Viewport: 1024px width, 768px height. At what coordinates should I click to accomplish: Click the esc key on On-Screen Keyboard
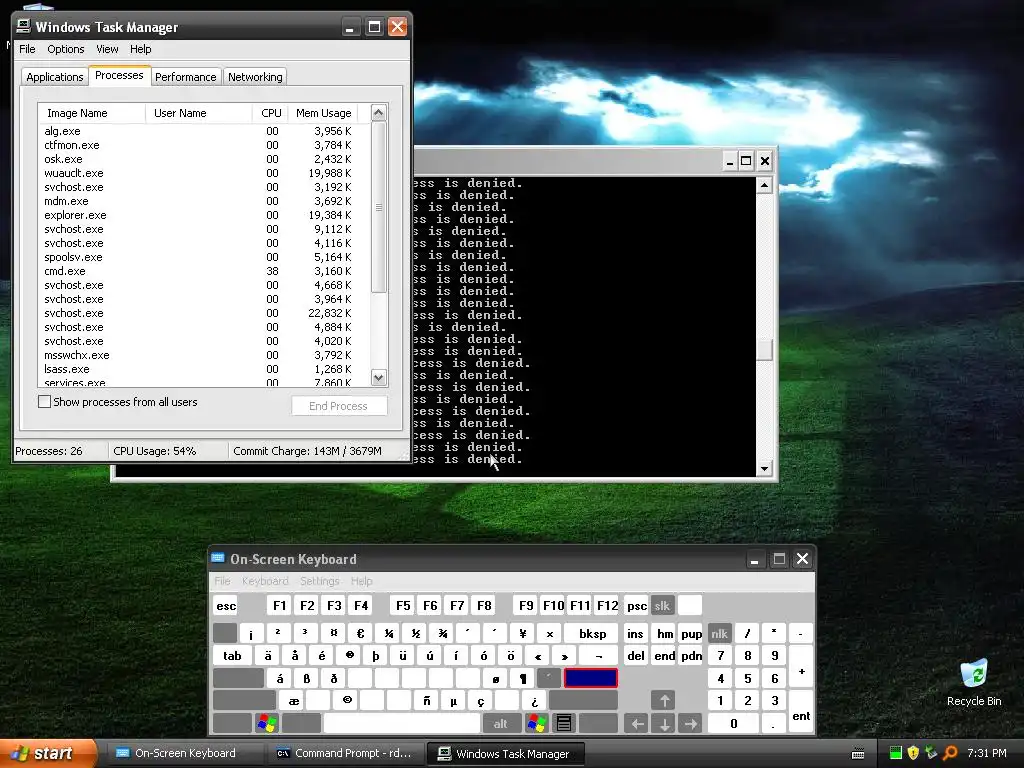[x=226, y=605]
